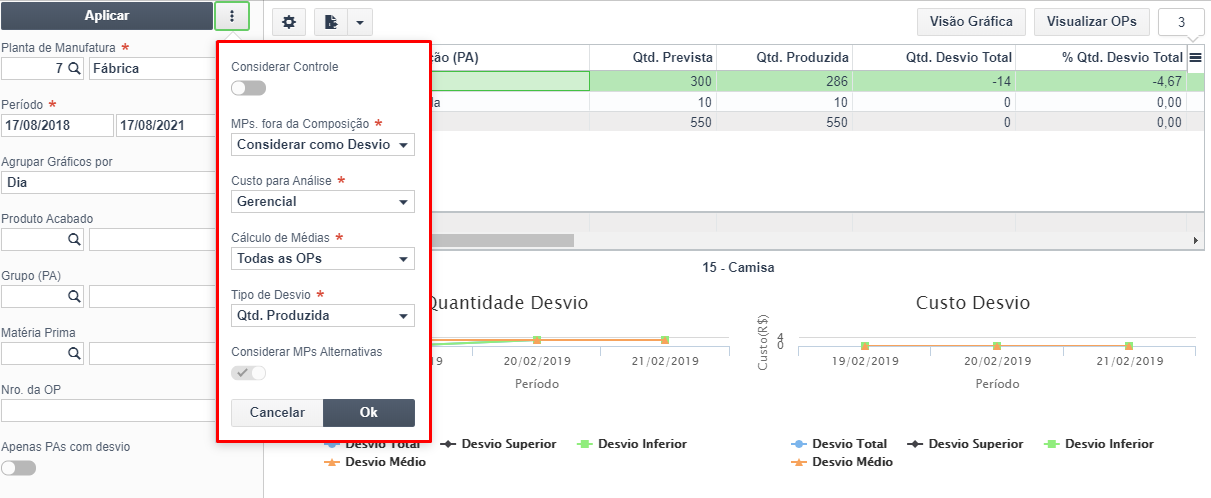Image resolution: width=1211 pixels, height=498 pixels.
Task: Toggle Considerar MPs Alternativas switch
Action: click(x=249, y=373)
